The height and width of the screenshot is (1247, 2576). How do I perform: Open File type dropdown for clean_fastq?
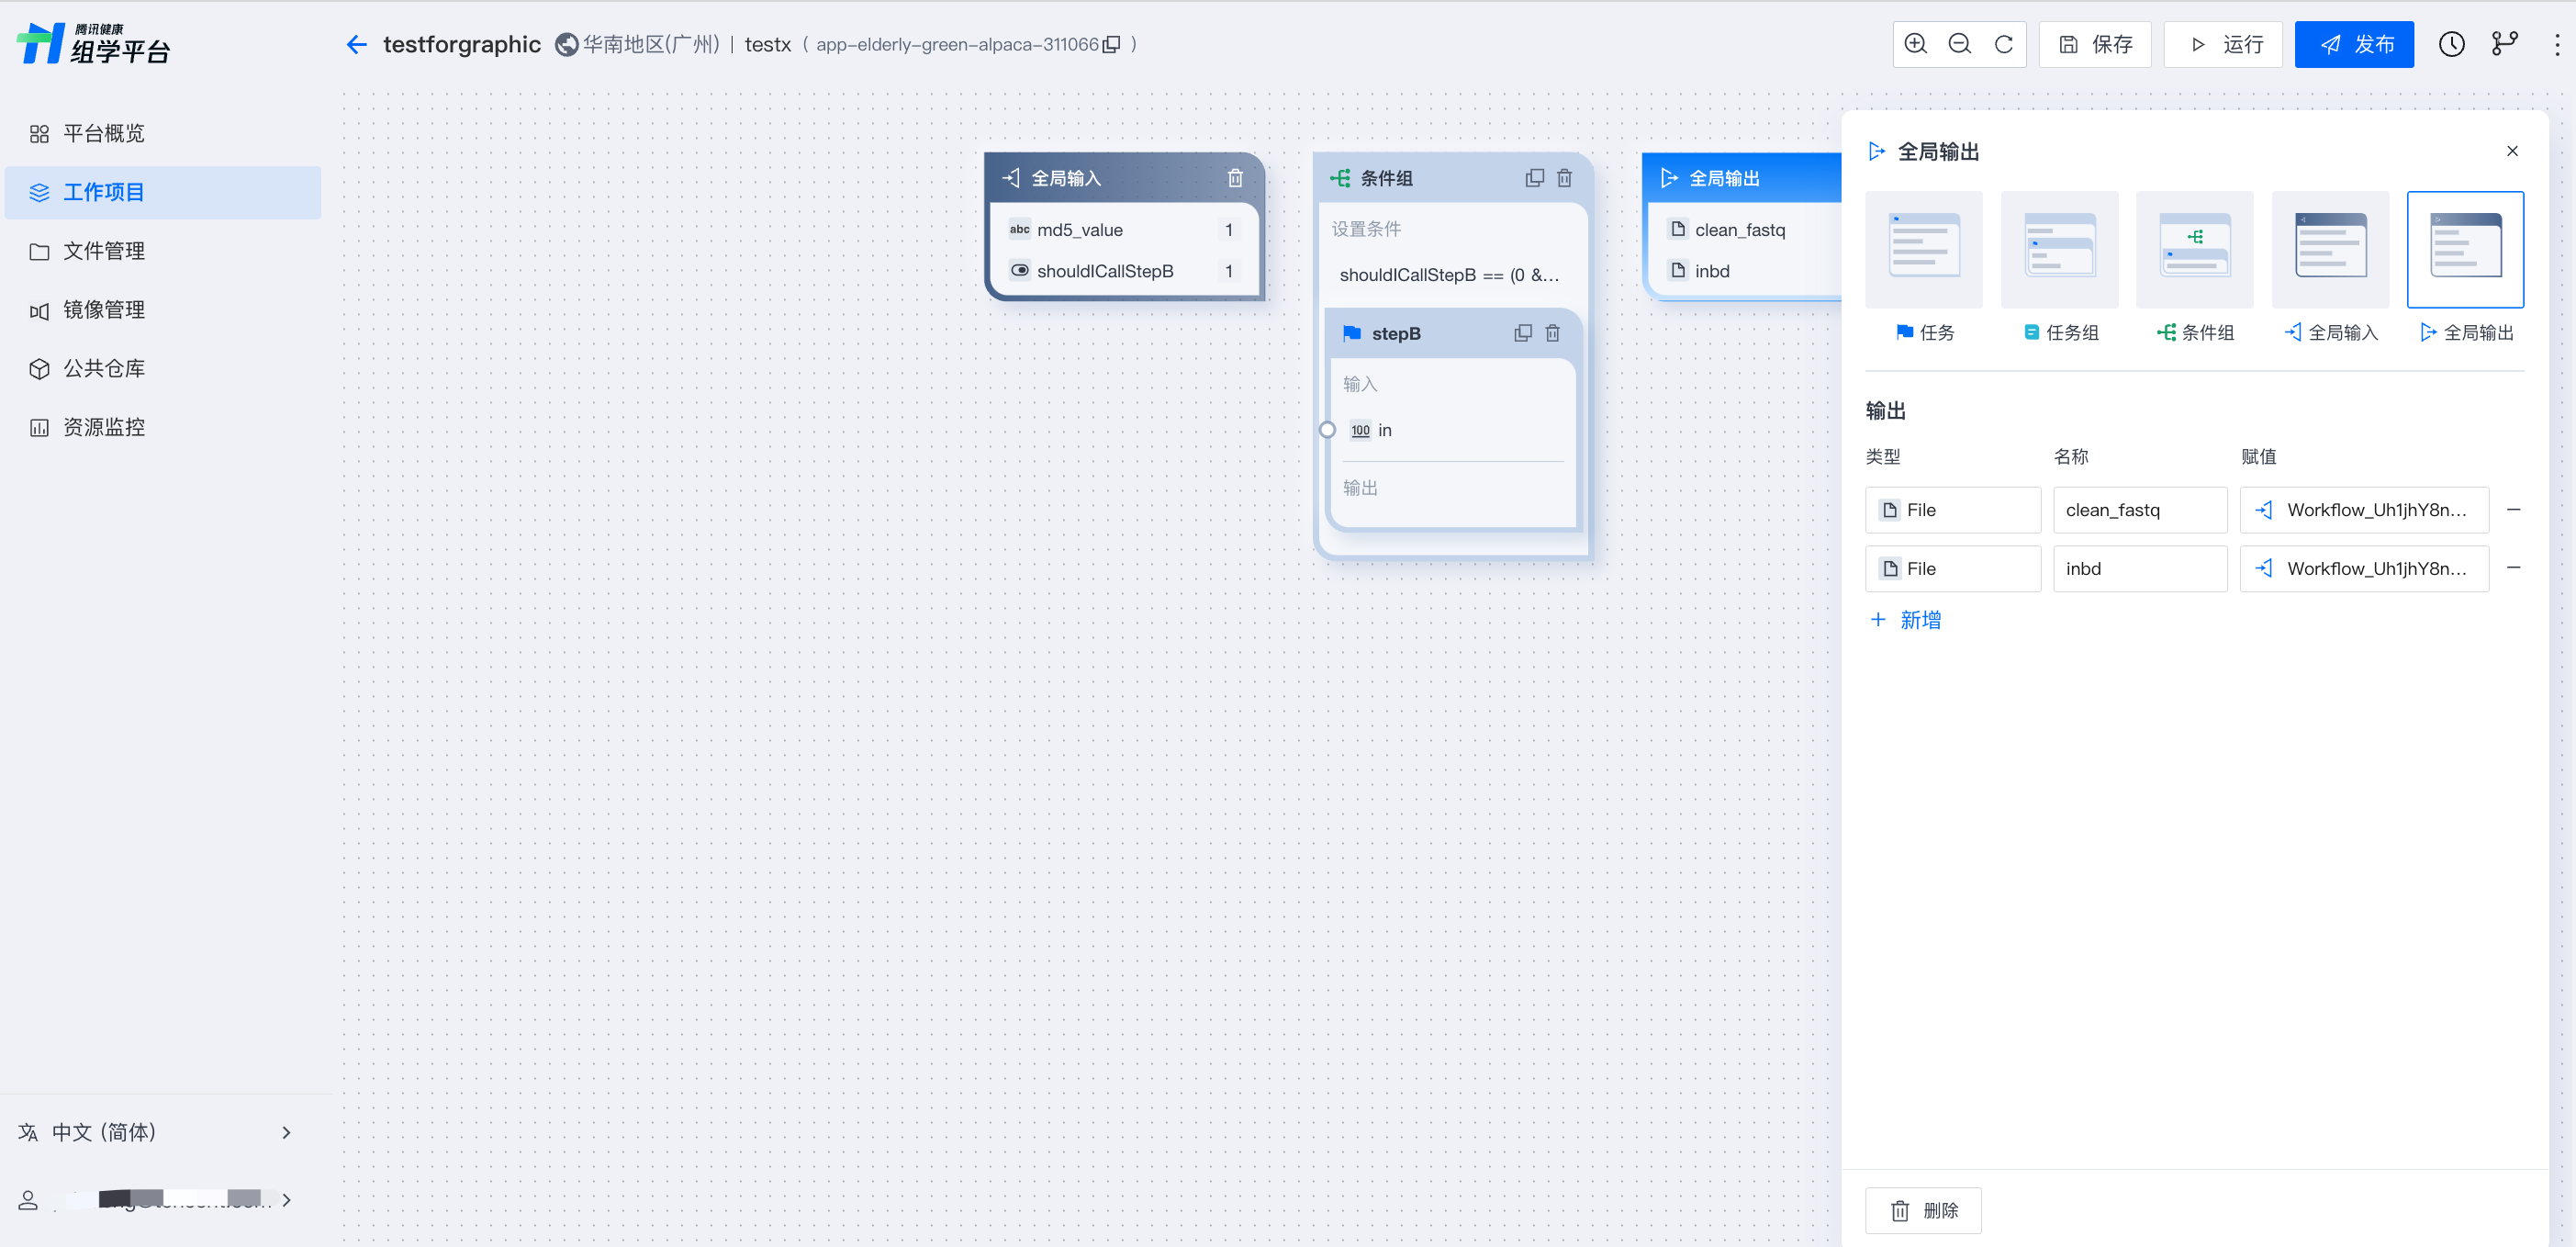point(1952,510)
